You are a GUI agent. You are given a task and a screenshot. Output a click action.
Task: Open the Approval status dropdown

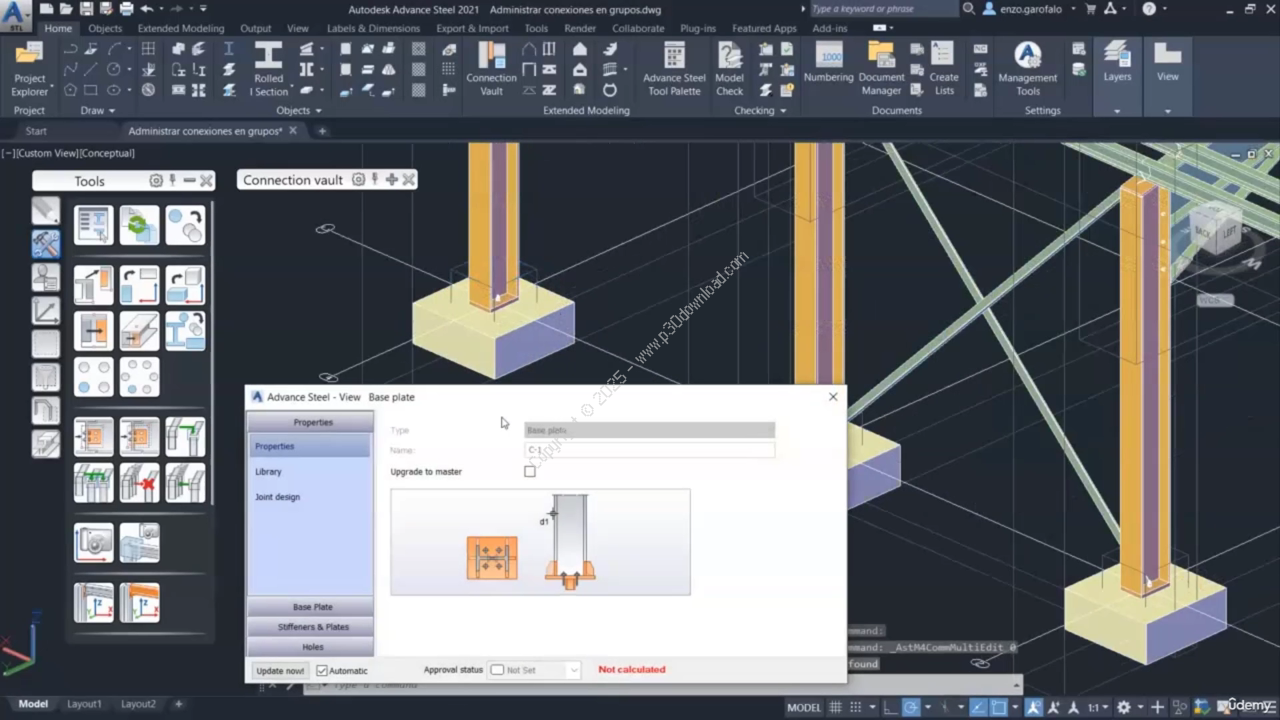coord(573,670)
